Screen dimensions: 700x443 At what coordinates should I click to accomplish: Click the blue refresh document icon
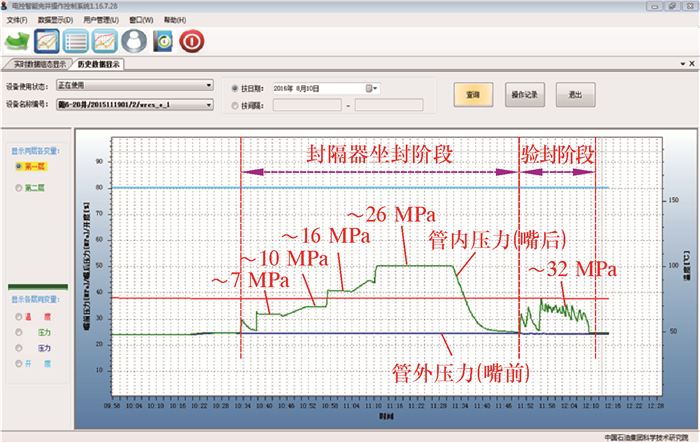tap(163, 41)
